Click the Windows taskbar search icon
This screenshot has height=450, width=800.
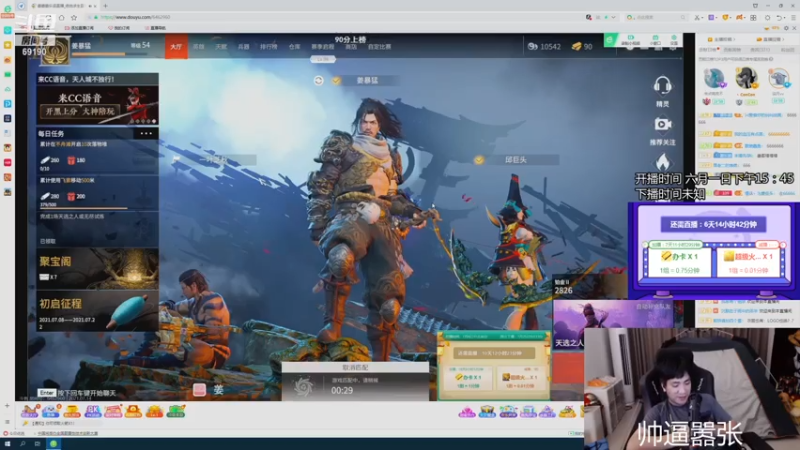coord(22,444)
